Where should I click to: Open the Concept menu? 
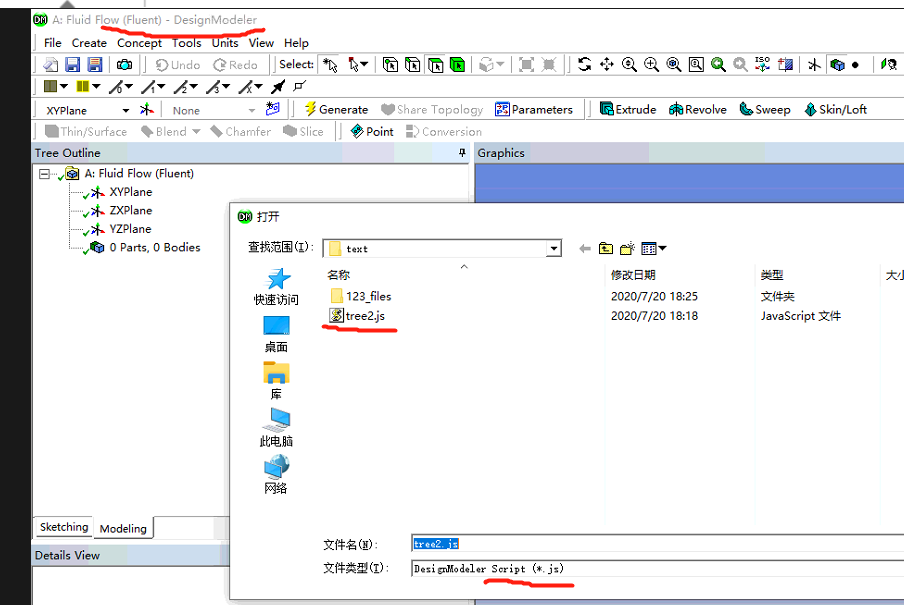139,43
